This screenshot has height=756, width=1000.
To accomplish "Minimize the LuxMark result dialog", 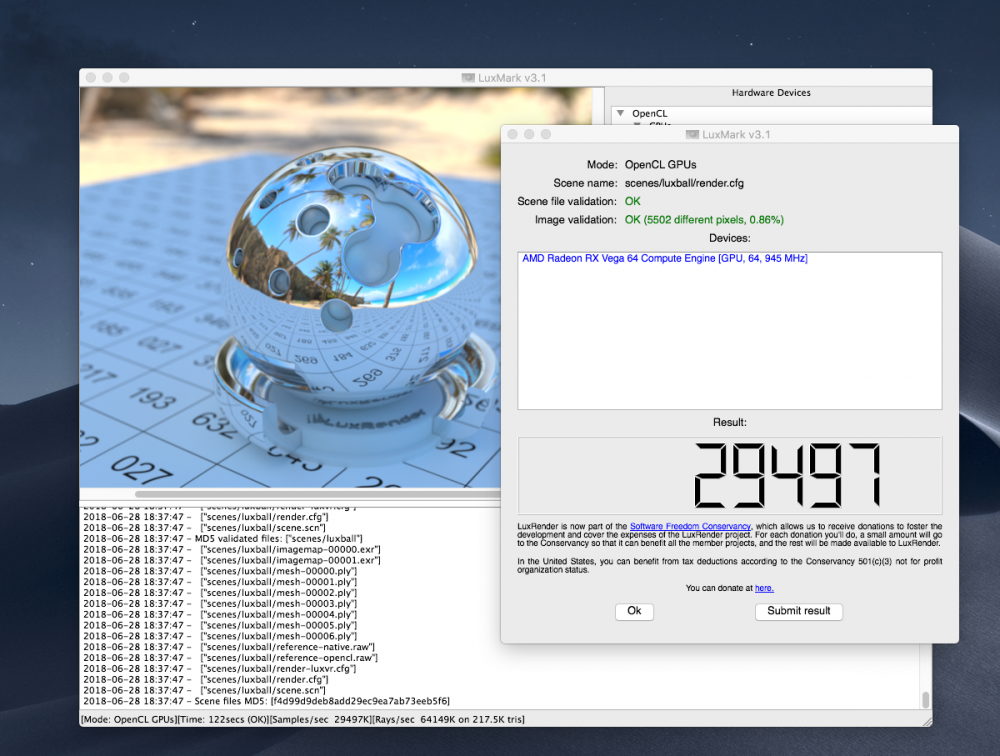I will 529,135.
